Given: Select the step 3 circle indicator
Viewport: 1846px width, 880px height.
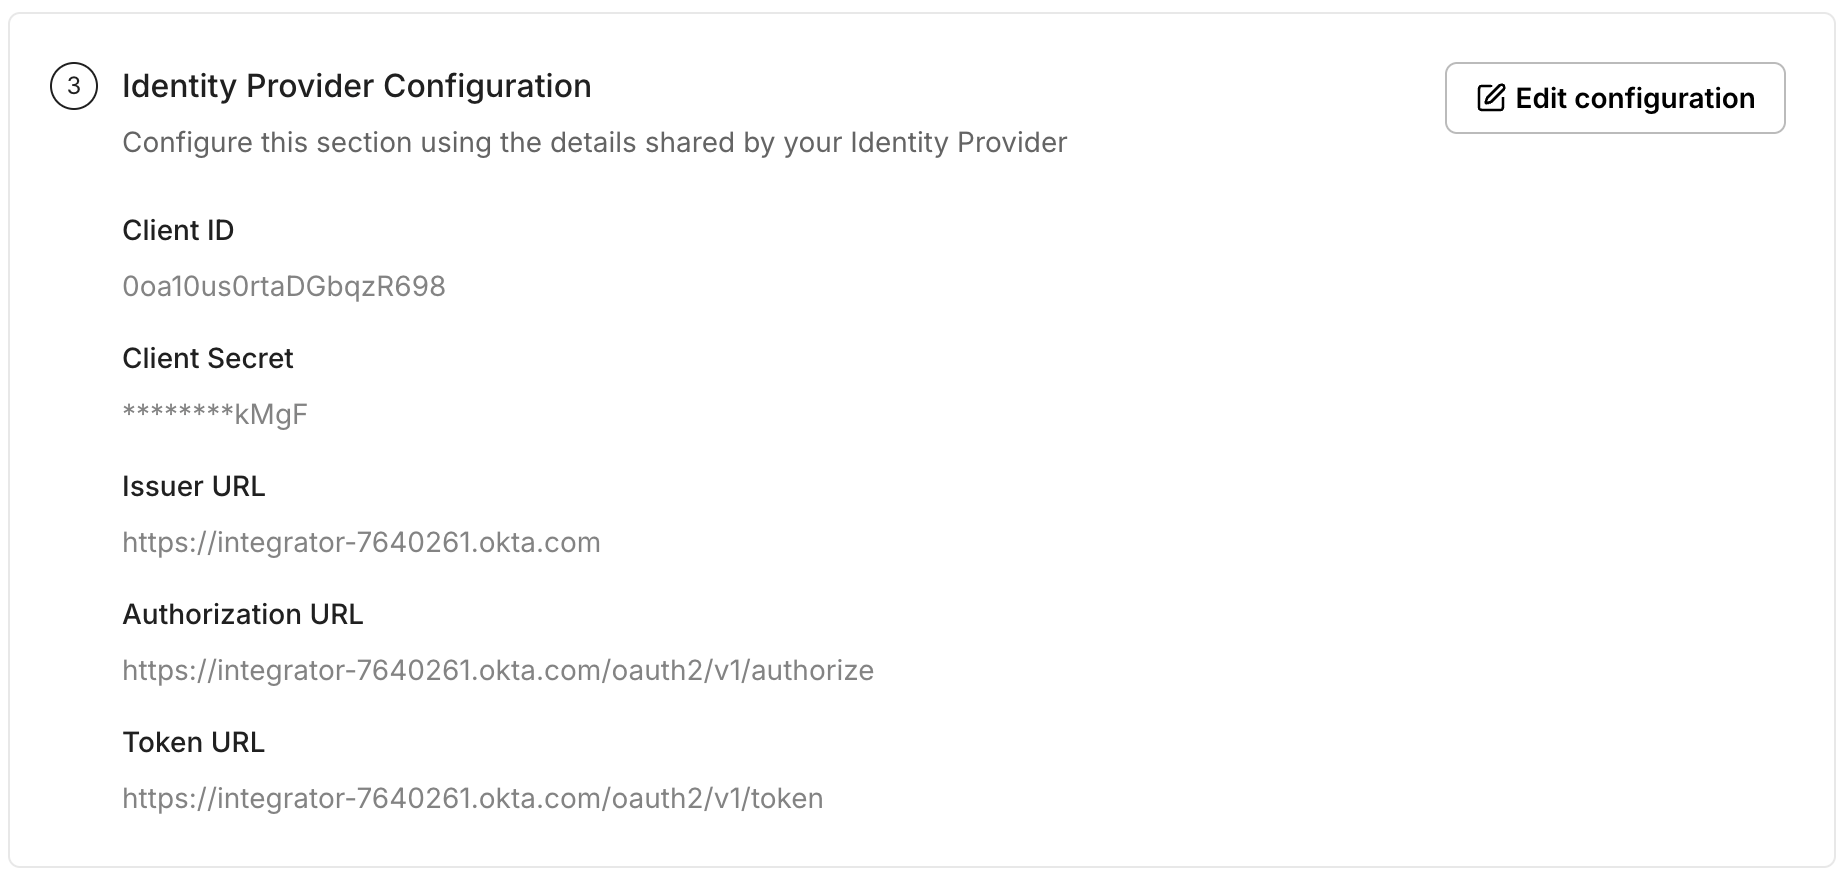Looking at the screenshot, I should point(75,86).
